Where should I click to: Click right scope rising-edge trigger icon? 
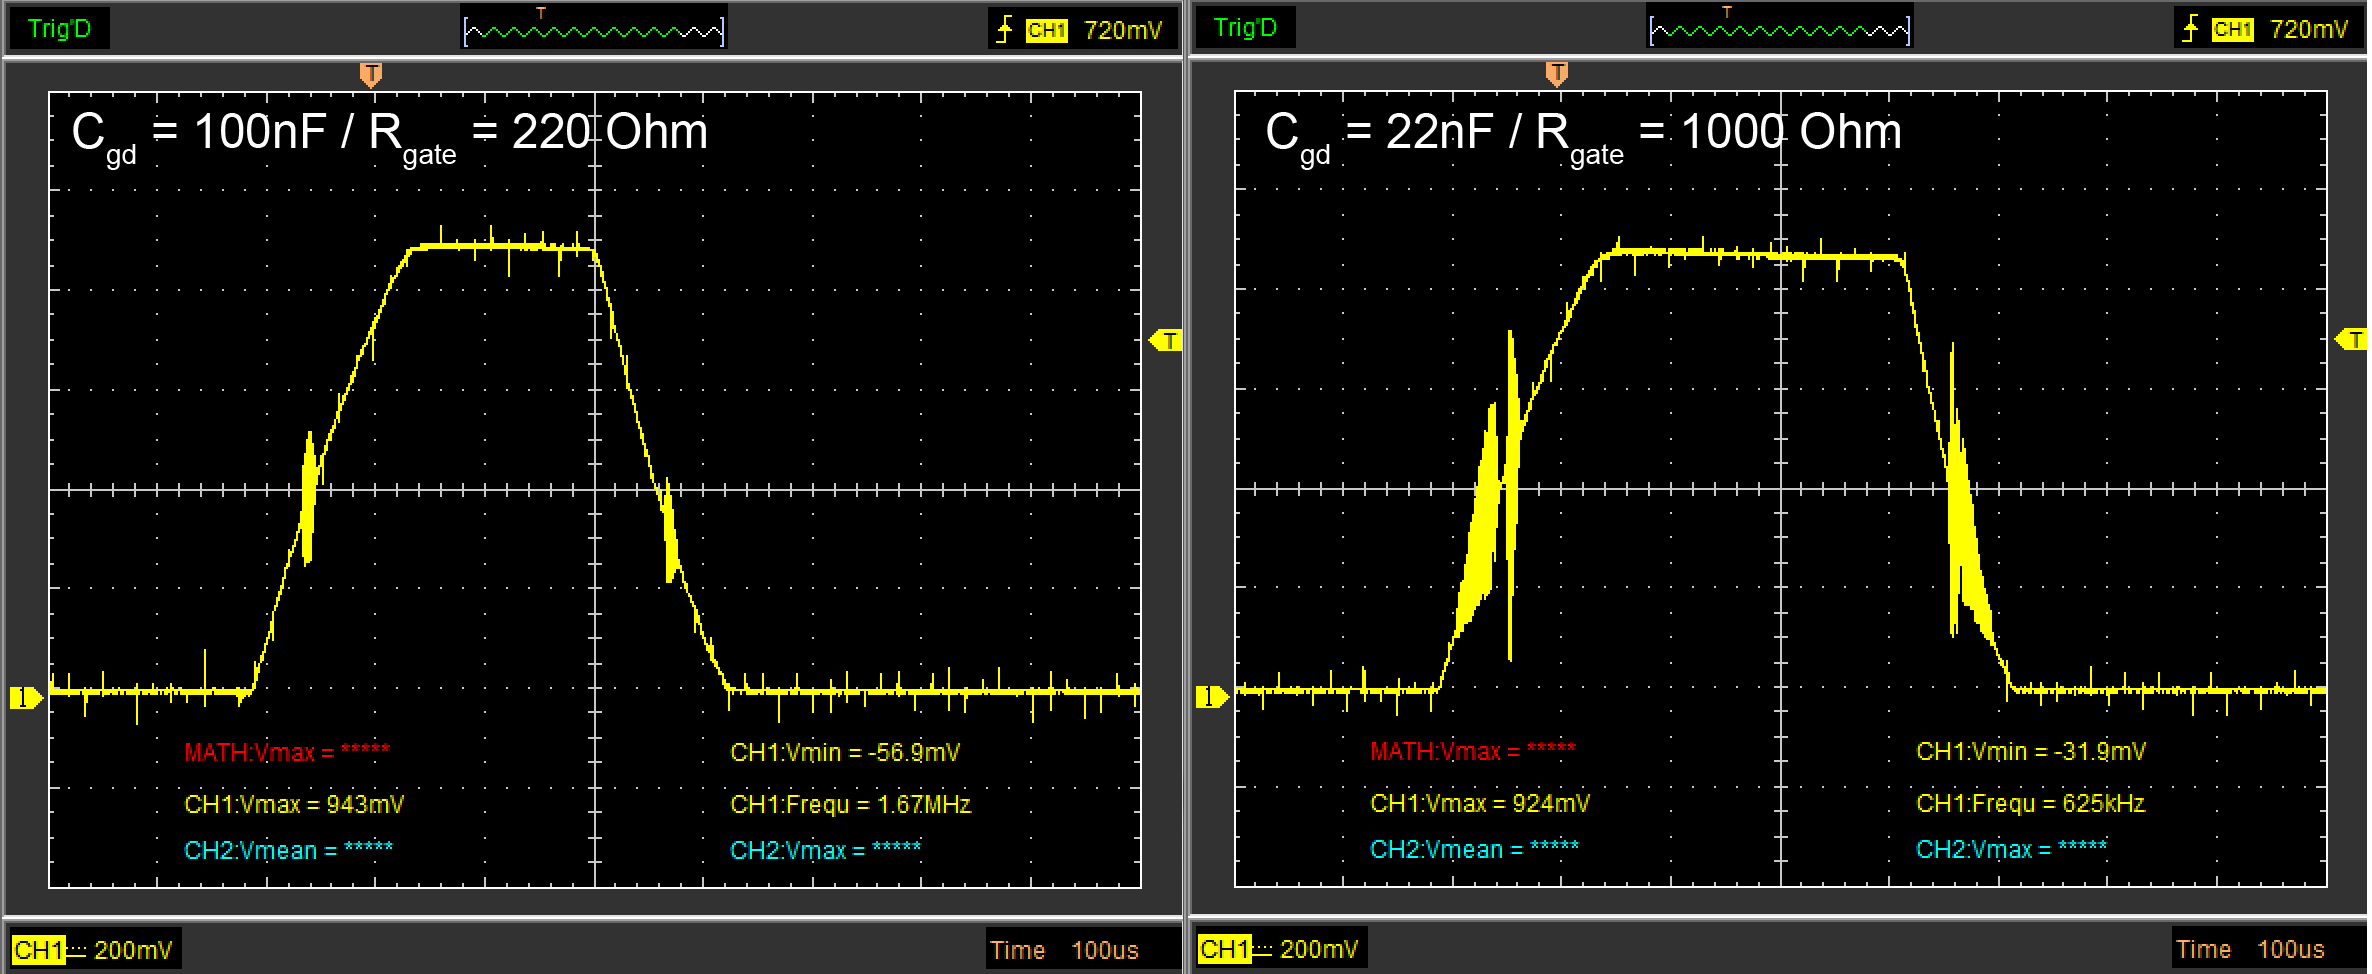pyautogui.click(x=2190, y=29)
